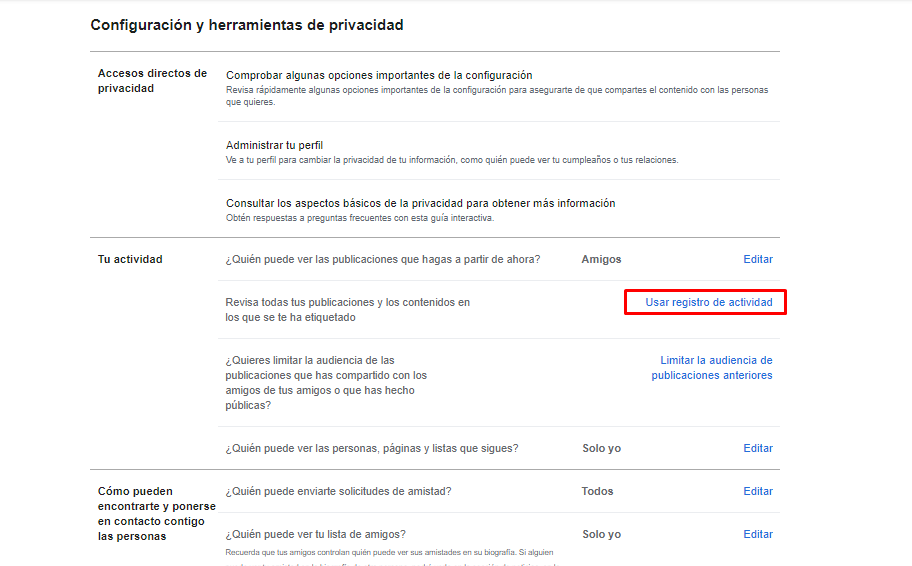Select the 'Todos' value for friend requests
Image resolution: width=912 pixels, height=566 pixels.
597,491
